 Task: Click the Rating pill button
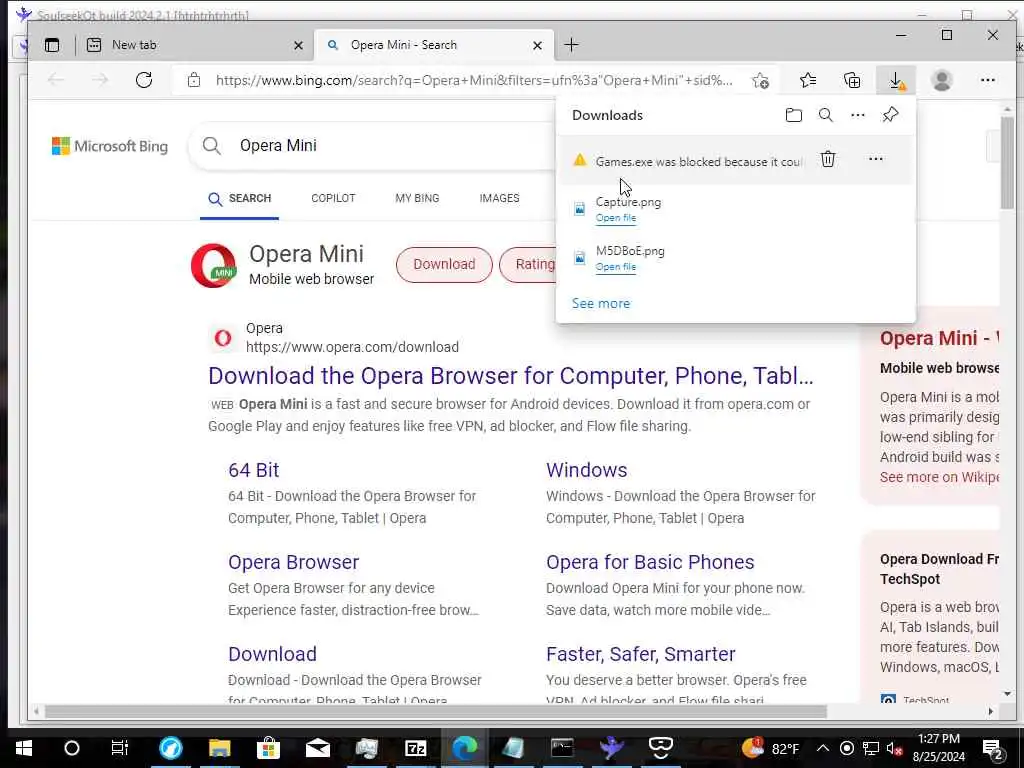click(x=528, y=264)
